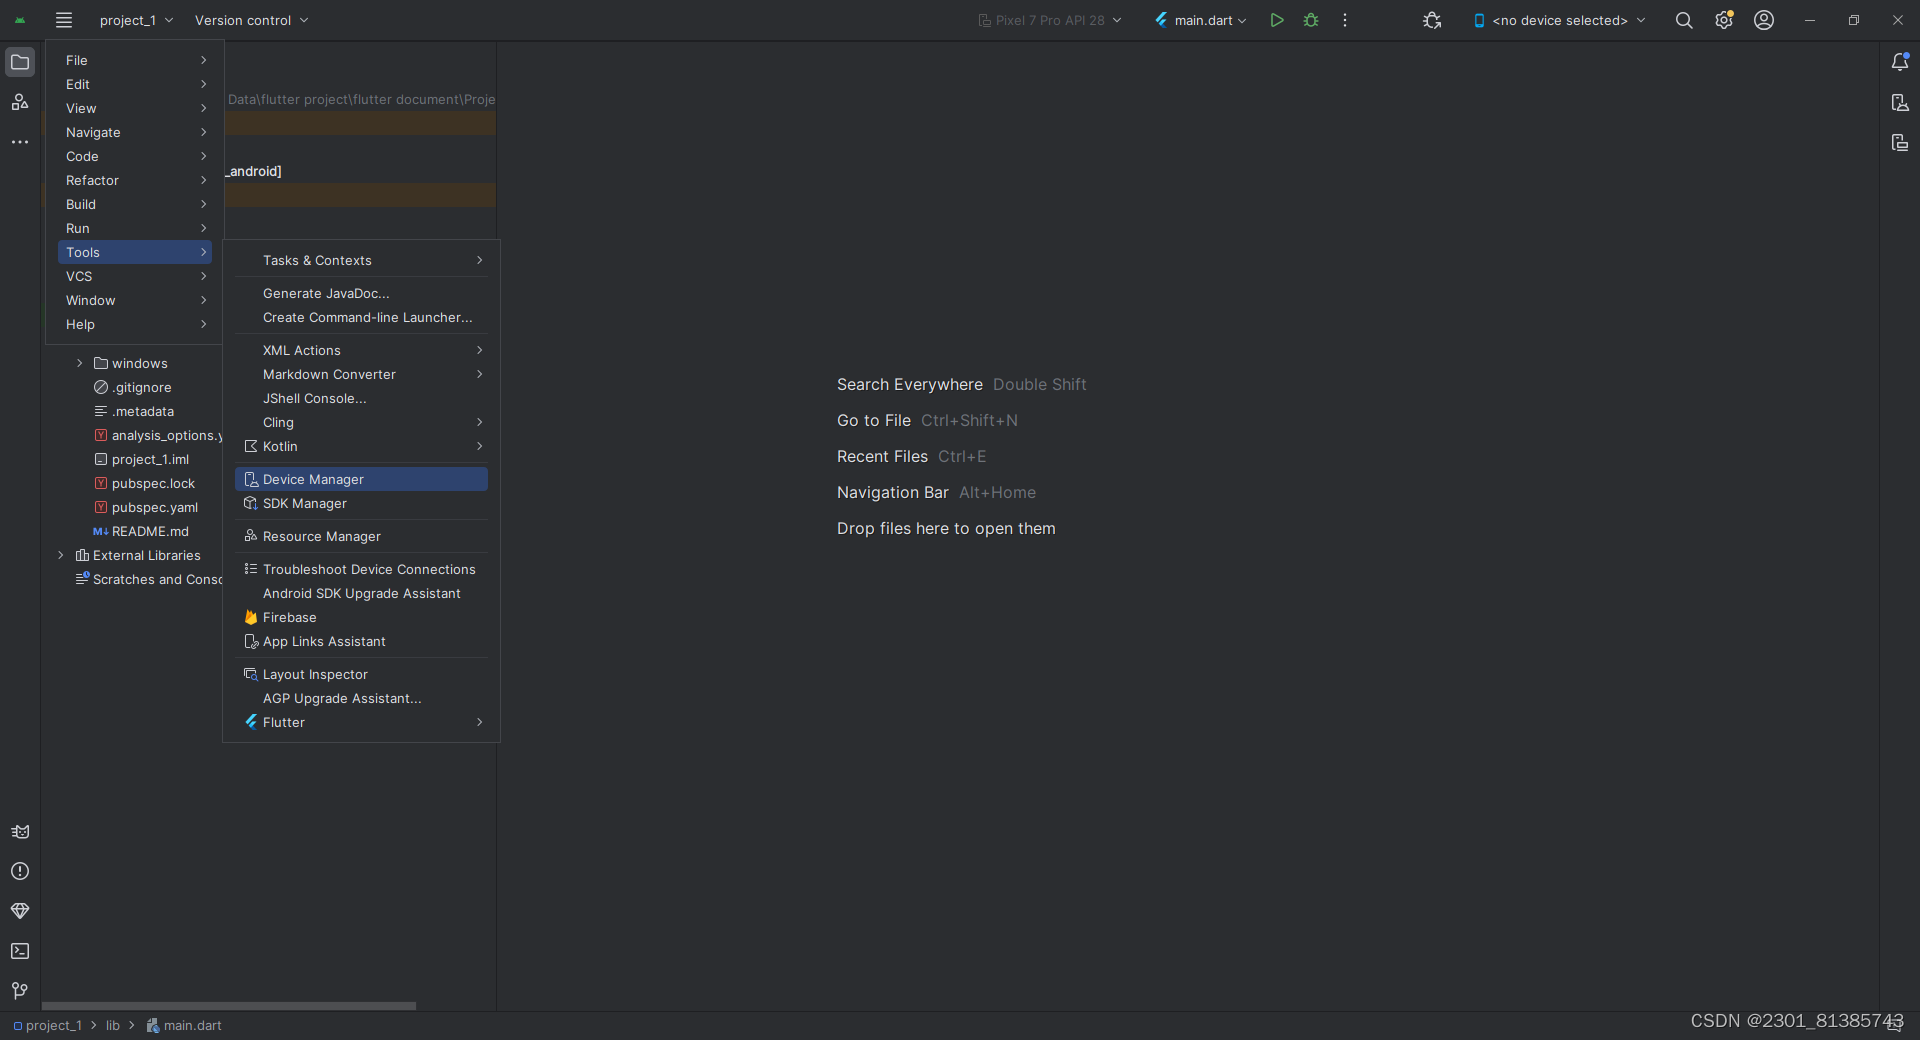Choose JShell Console... menu item

pos(361,398)
